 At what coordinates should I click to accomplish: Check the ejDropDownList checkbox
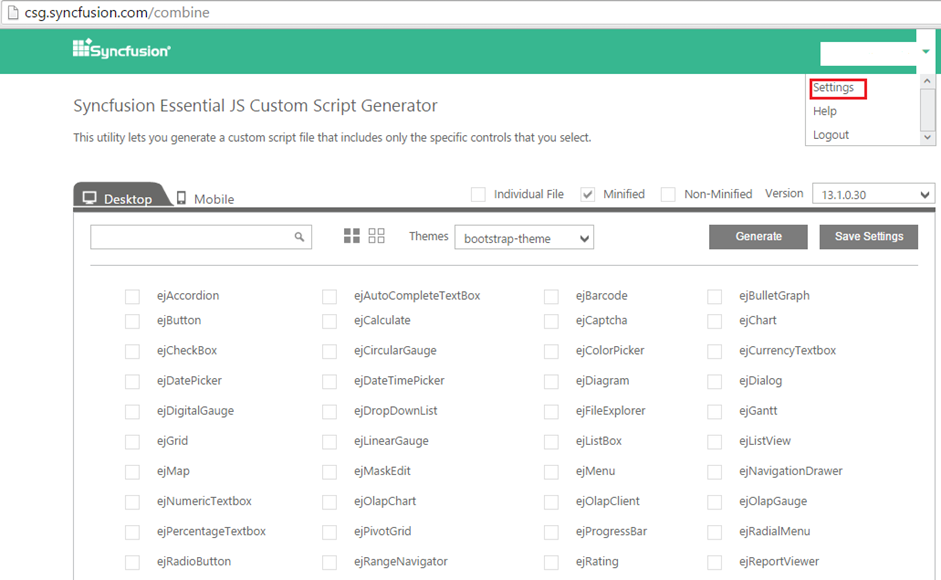329,412
